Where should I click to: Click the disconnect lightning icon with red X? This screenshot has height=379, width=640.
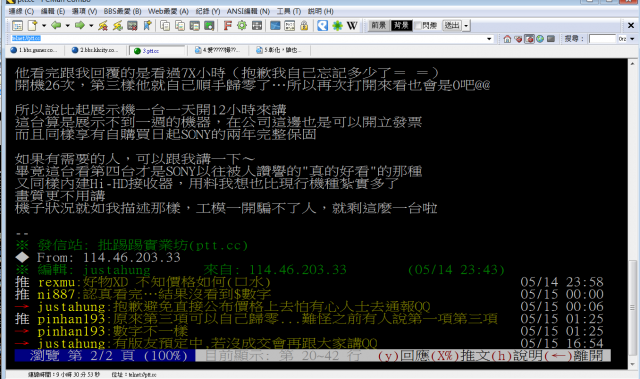[x=103, y=26]
